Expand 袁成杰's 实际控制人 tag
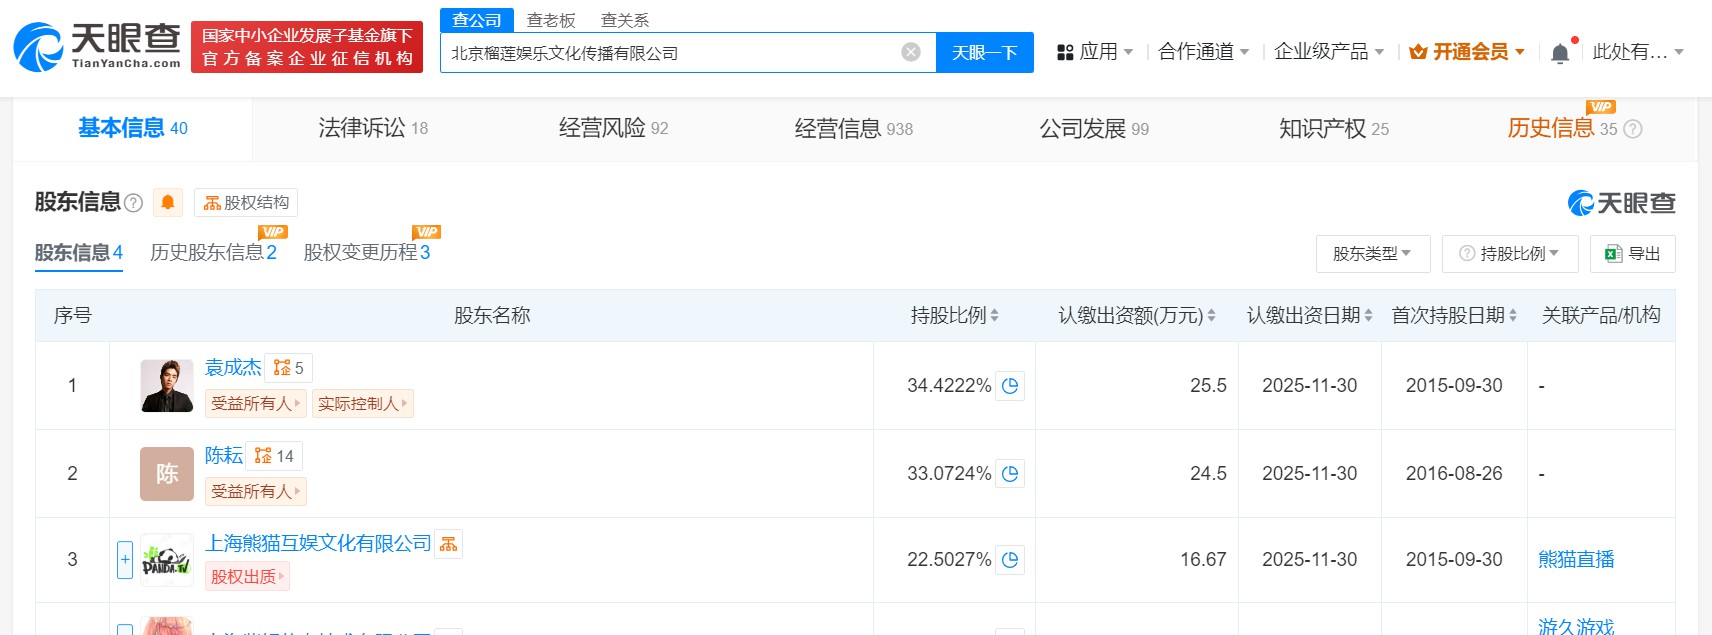Image resolution: width=1712 pixels, height=635 pixels. 363,404
